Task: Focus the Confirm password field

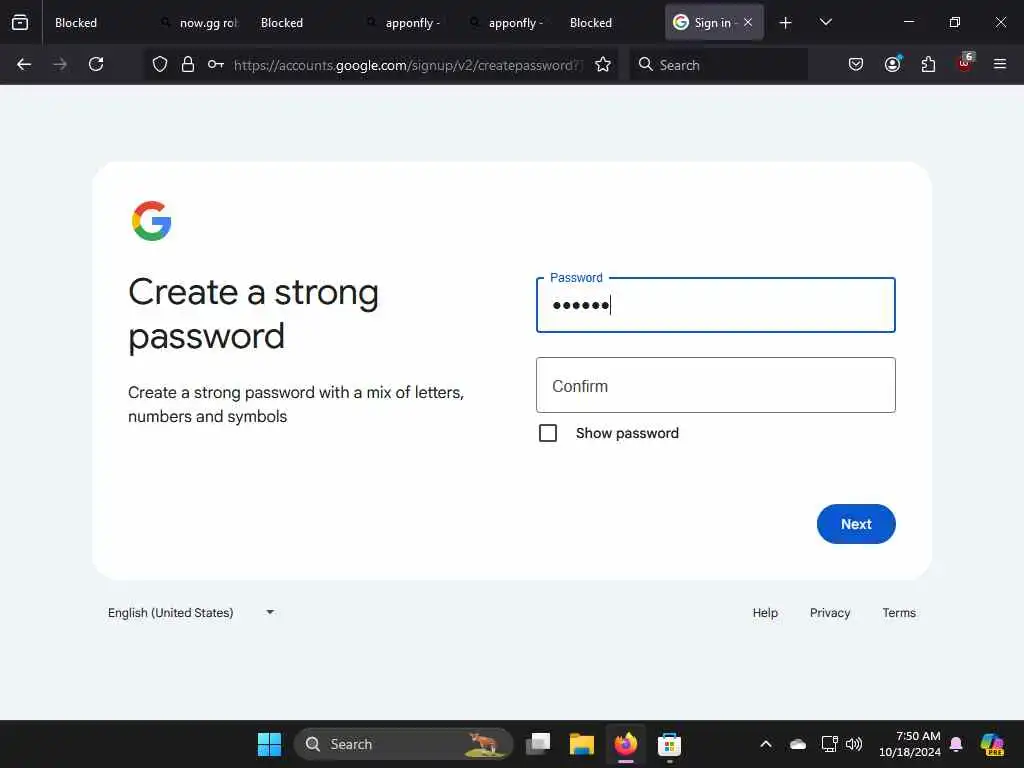Action: tap(715, 385)
